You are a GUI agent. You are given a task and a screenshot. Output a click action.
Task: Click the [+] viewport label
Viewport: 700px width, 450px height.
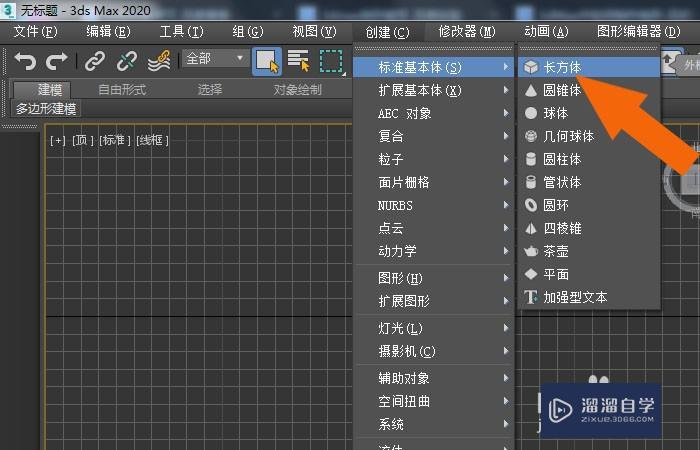[58, 141]
